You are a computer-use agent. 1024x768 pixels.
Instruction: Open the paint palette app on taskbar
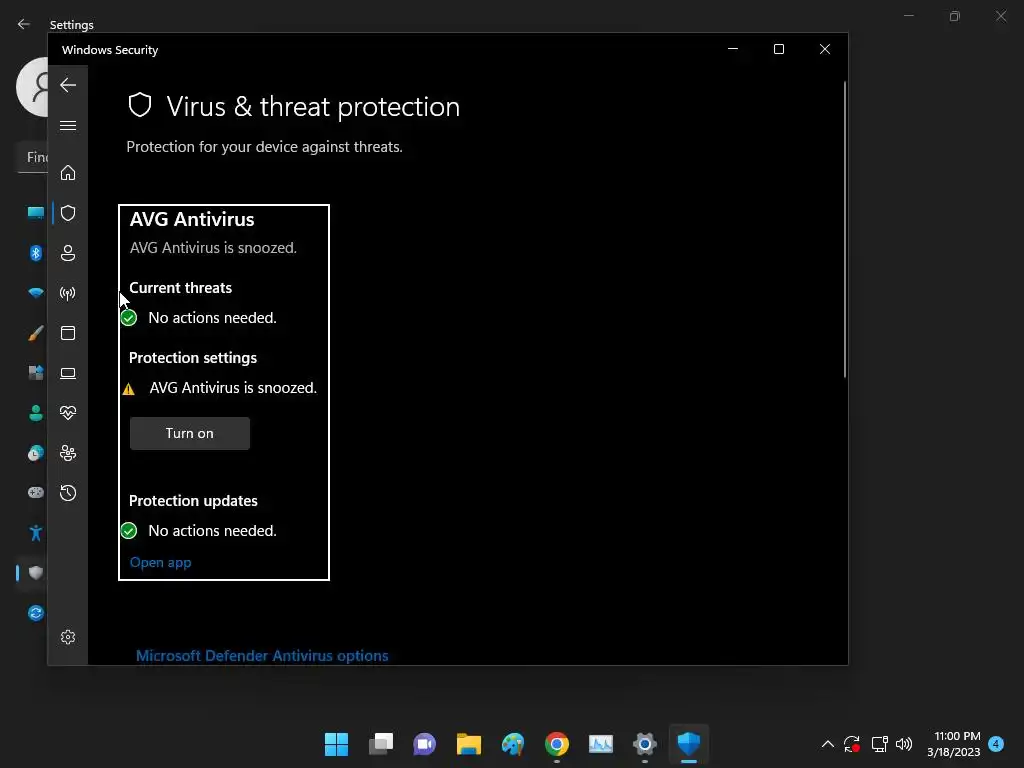pyautogui.click(x=513, y=744)
